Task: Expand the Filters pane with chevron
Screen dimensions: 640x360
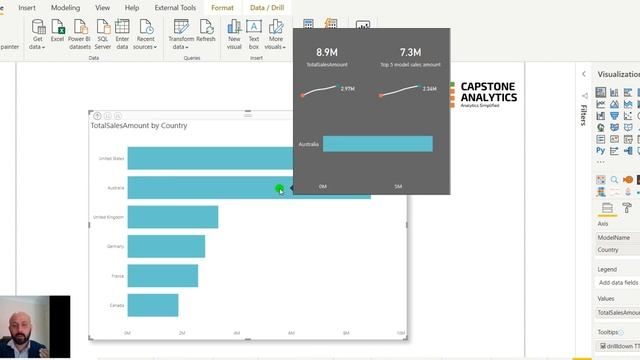Action: [x=584, y=74]
